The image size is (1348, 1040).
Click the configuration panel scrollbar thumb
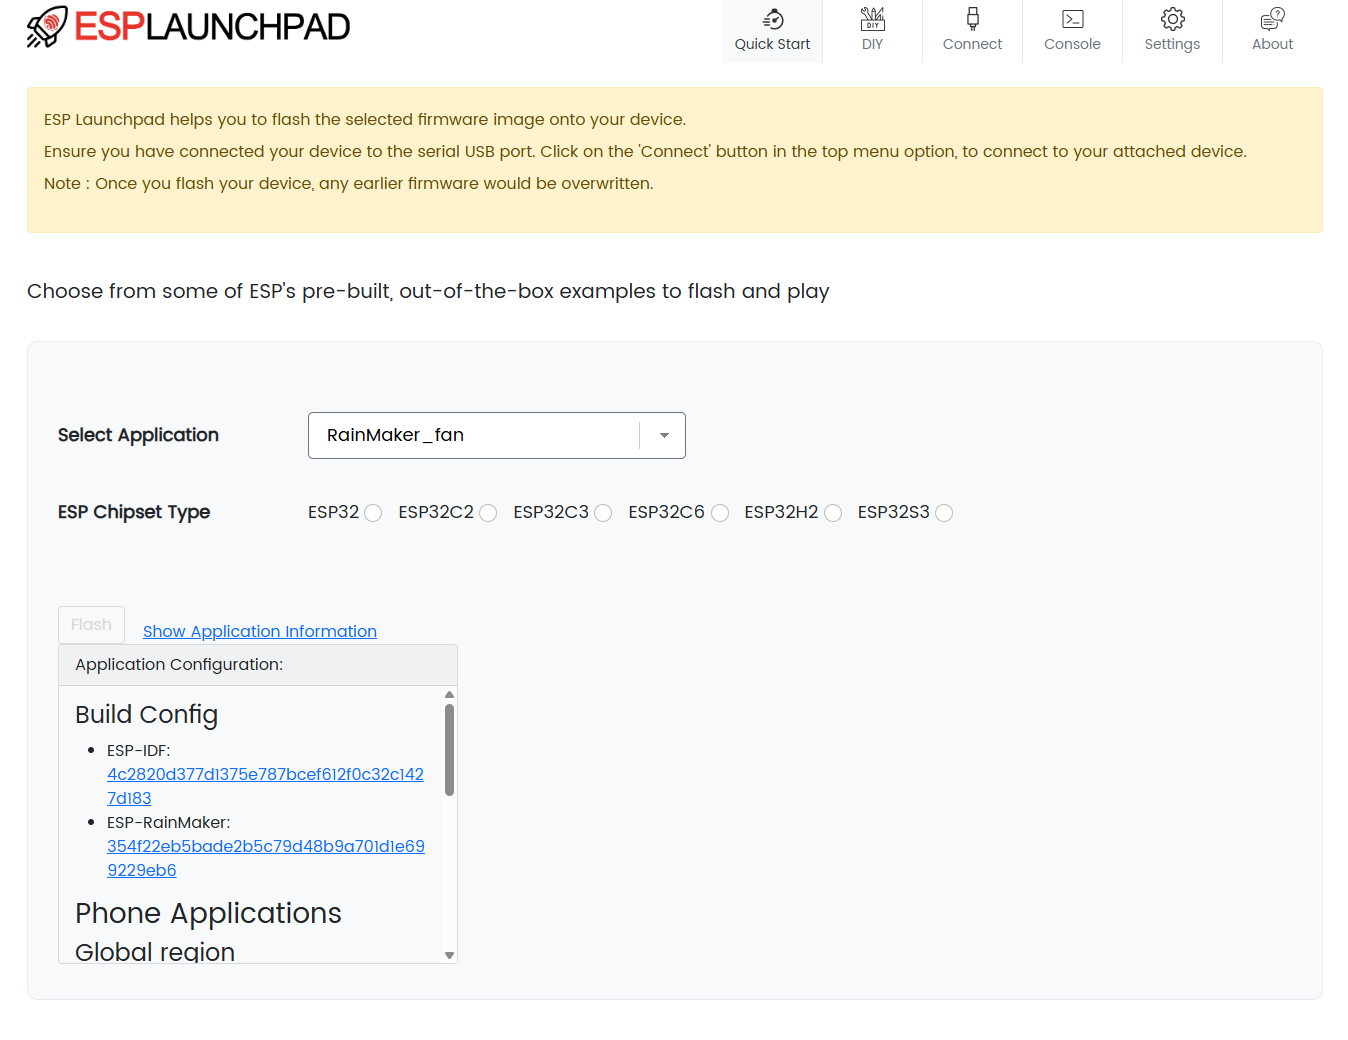pyautogui.click(x=450, y=750)
